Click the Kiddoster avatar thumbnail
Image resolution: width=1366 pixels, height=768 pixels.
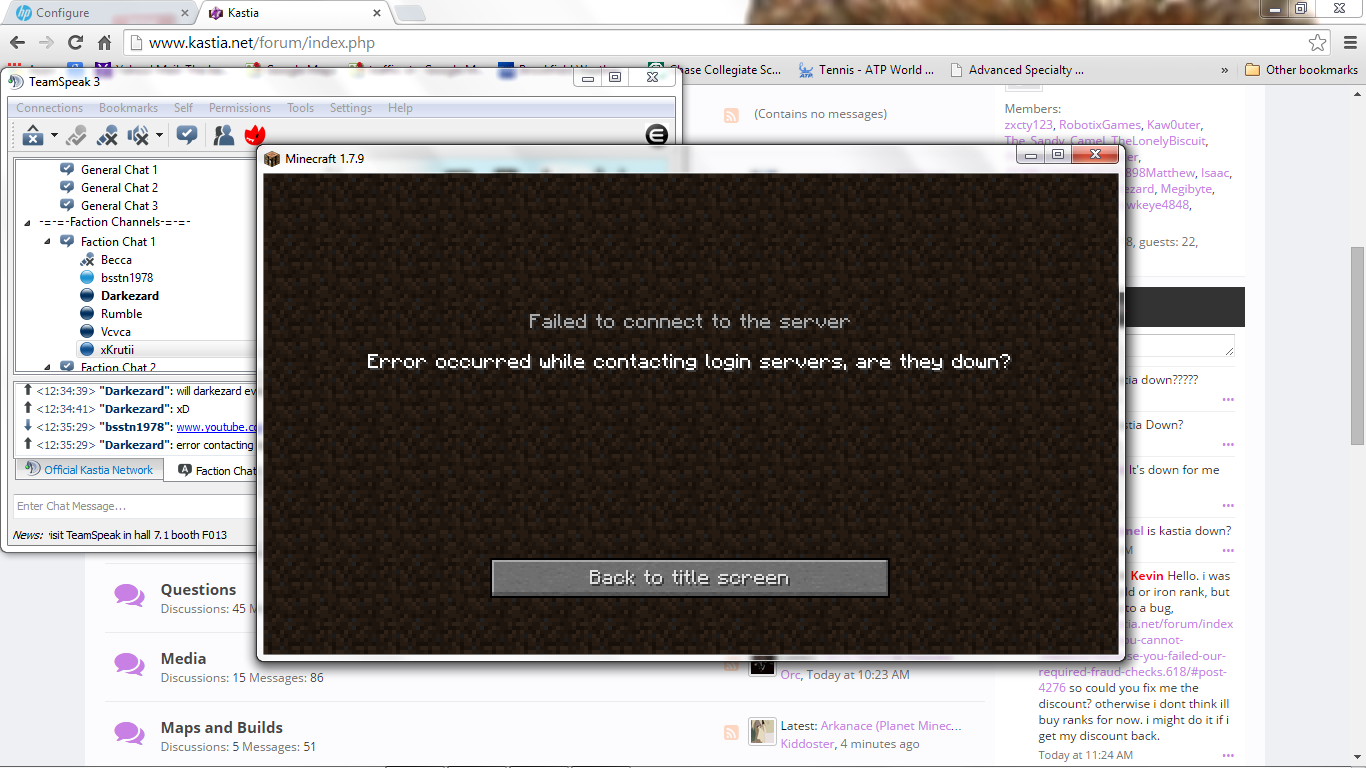(763, 732)
